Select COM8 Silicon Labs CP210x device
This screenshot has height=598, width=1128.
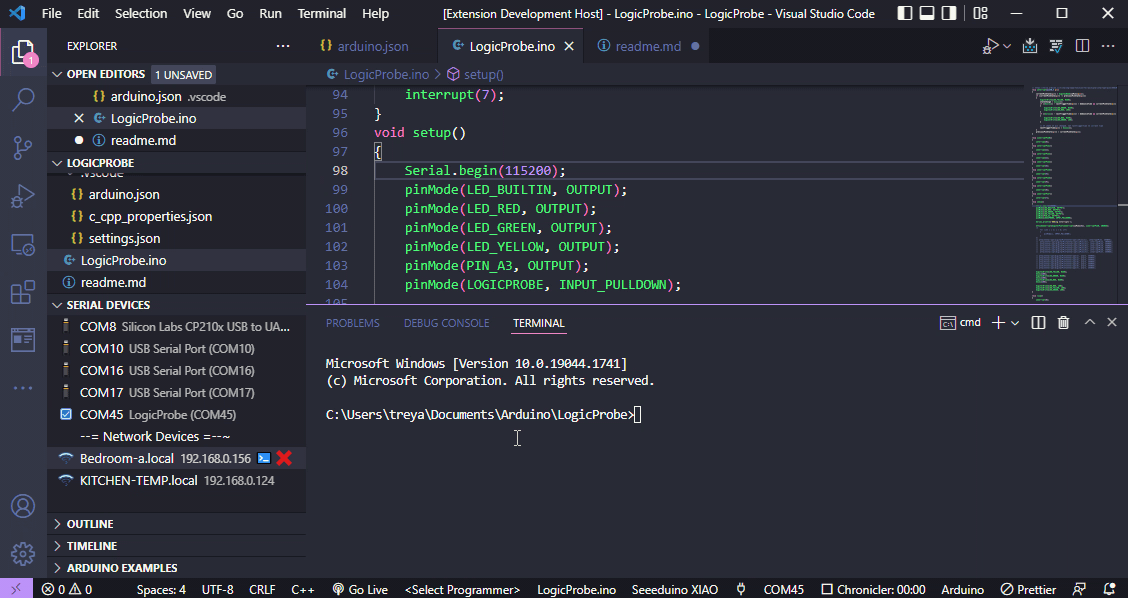point(176,327)
